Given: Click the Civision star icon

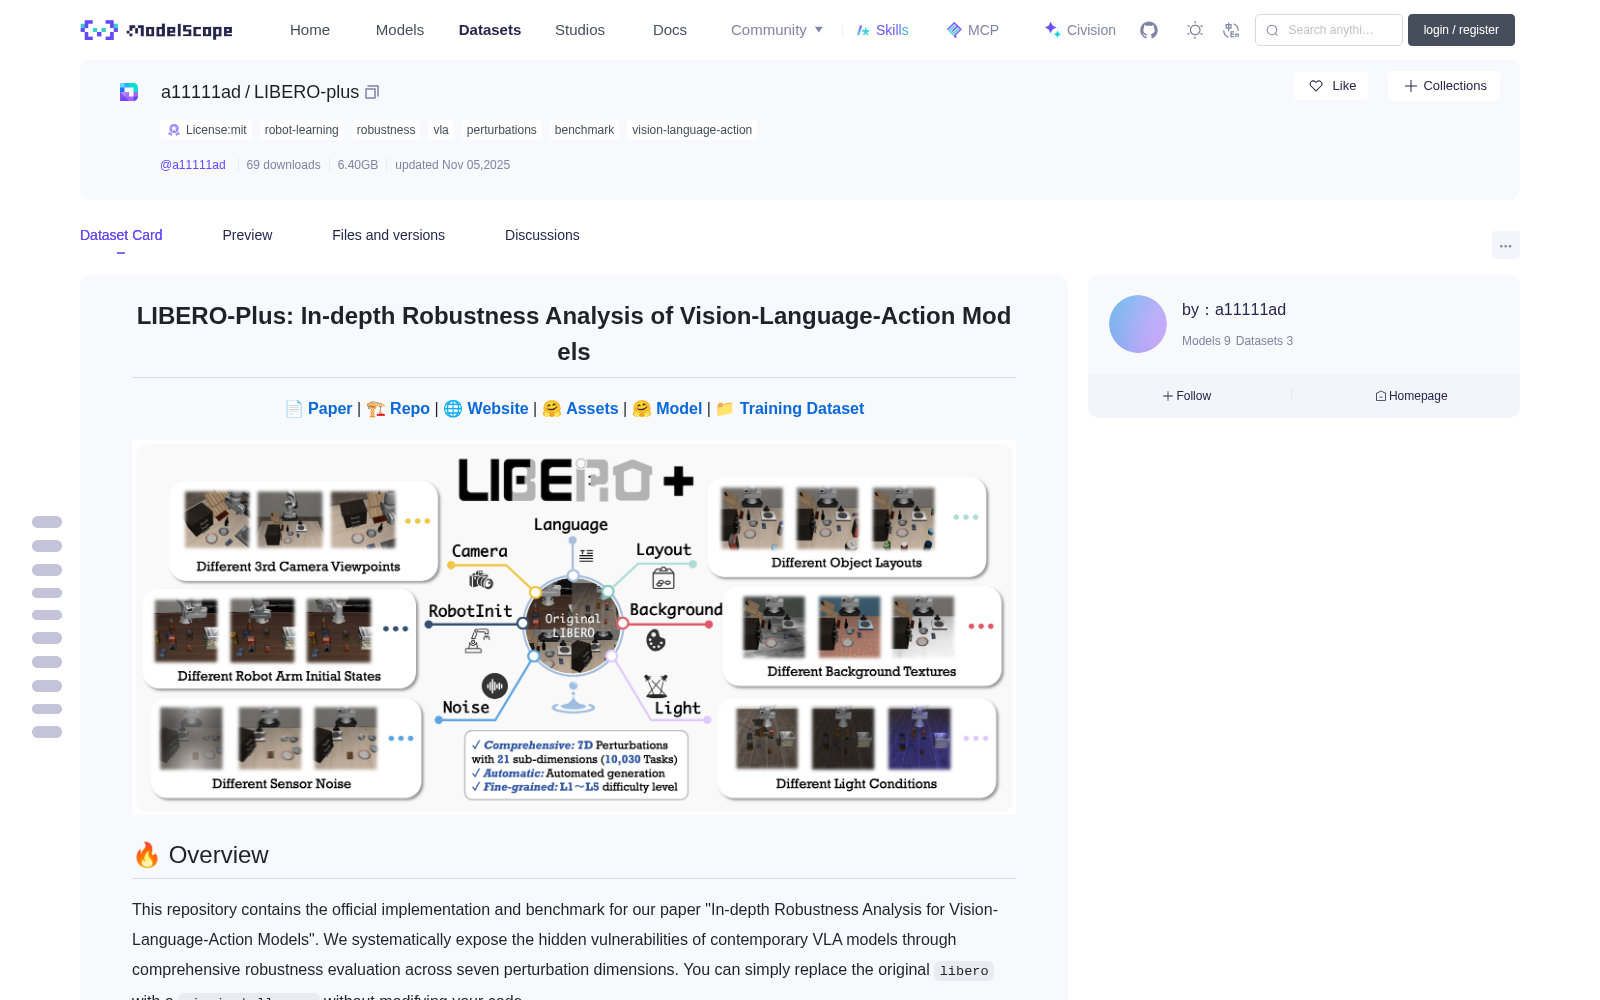Looking at the screenshot, I should [1052, 30].
